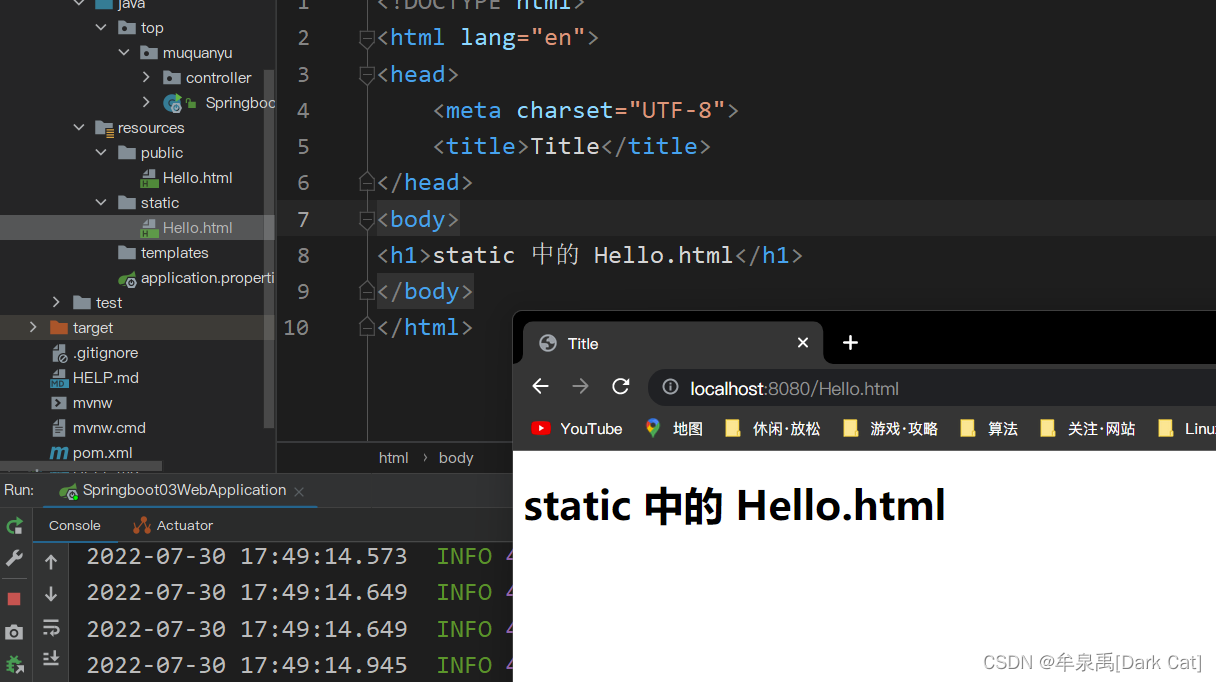Expand the target folder
Image resolution: width=1216 pixels, height=682 pixels.
point(33,328)
